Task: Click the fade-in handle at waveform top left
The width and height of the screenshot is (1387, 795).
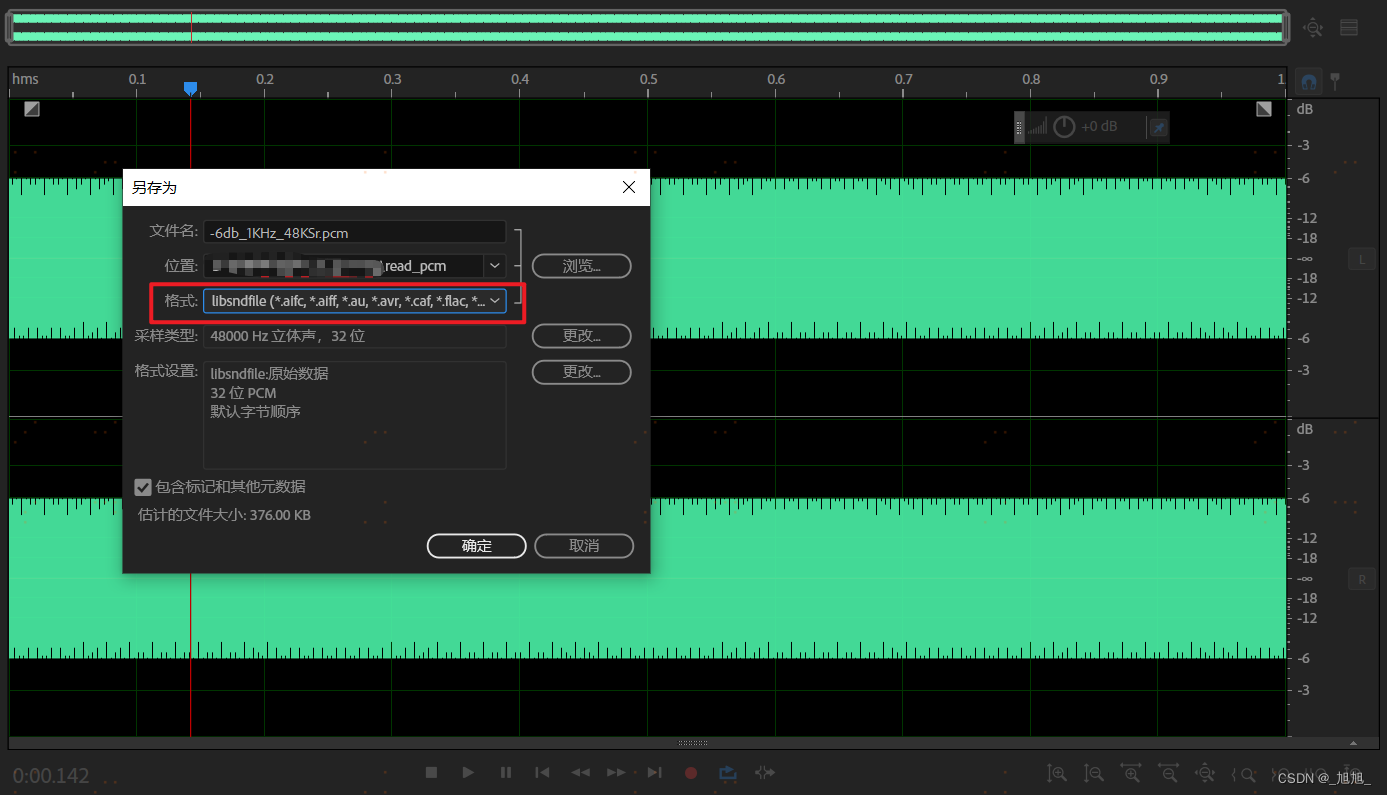Action: [32, 109]
